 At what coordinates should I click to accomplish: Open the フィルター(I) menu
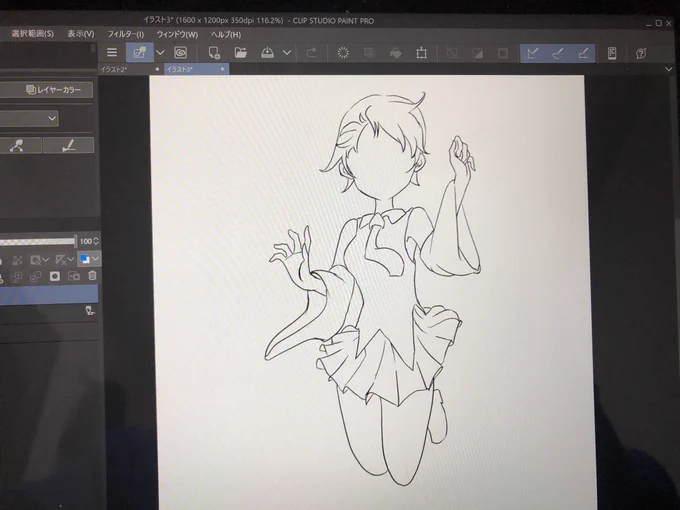pos(125,34)
